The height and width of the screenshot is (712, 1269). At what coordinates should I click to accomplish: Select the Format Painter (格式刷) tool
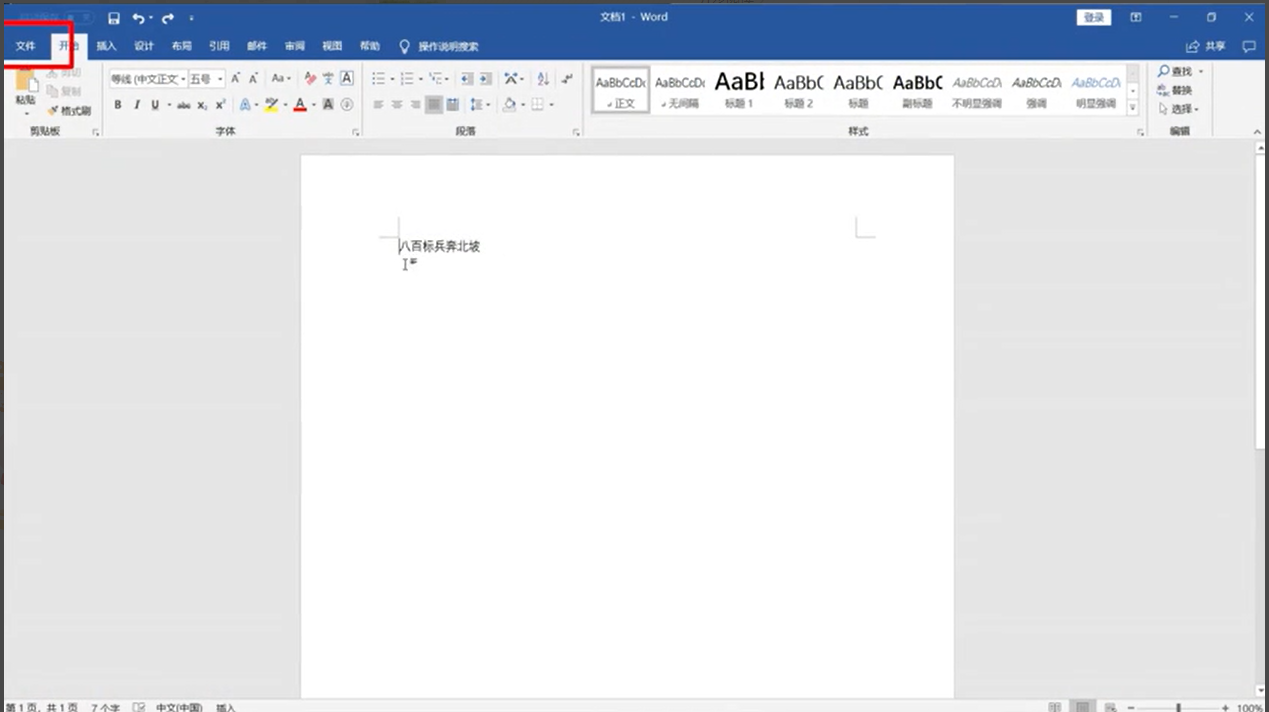[70, 111]
